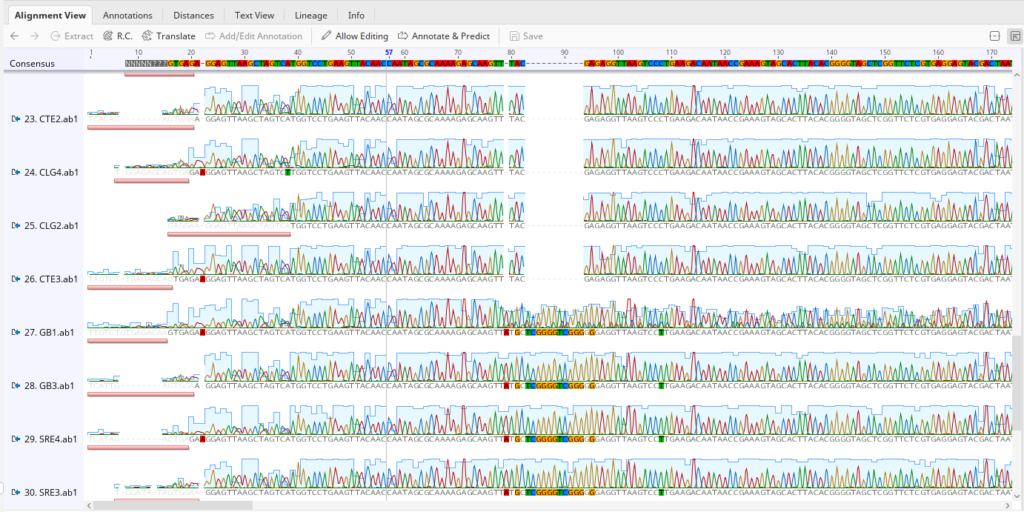This screenshot has height=512, width=1024.
Task: Select the Info tab
Action: (356, 16)
